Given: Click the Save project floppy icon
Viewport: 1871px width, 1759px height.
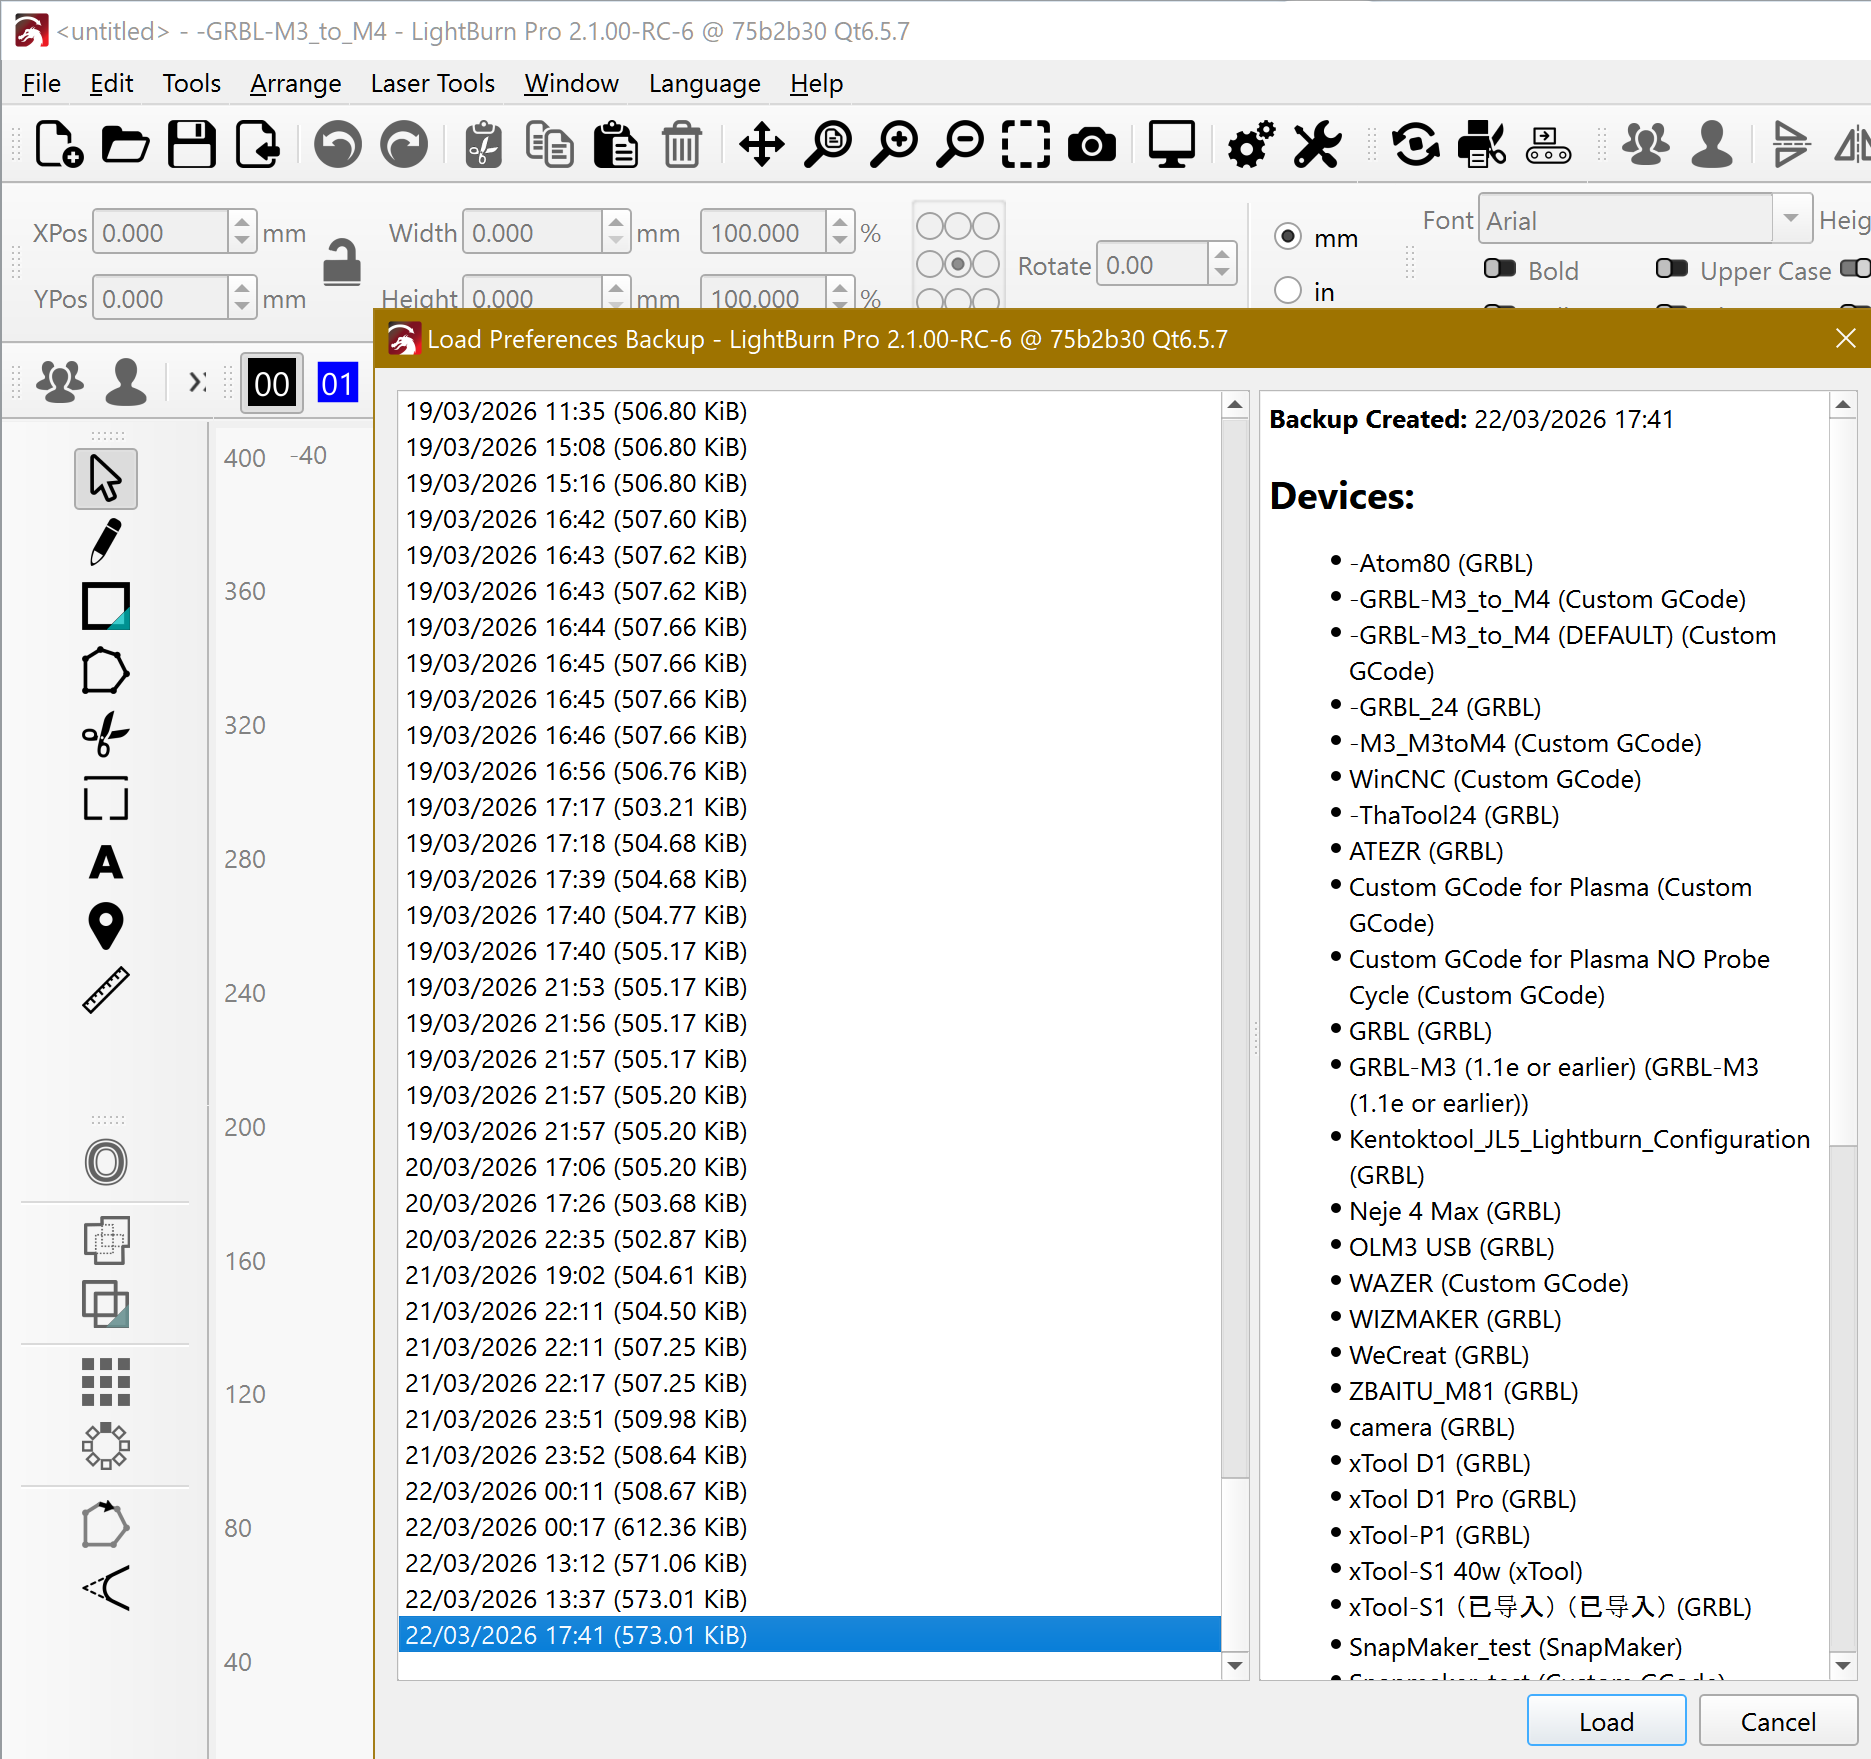Looking at the screenshot, I should tap(191, 146).
